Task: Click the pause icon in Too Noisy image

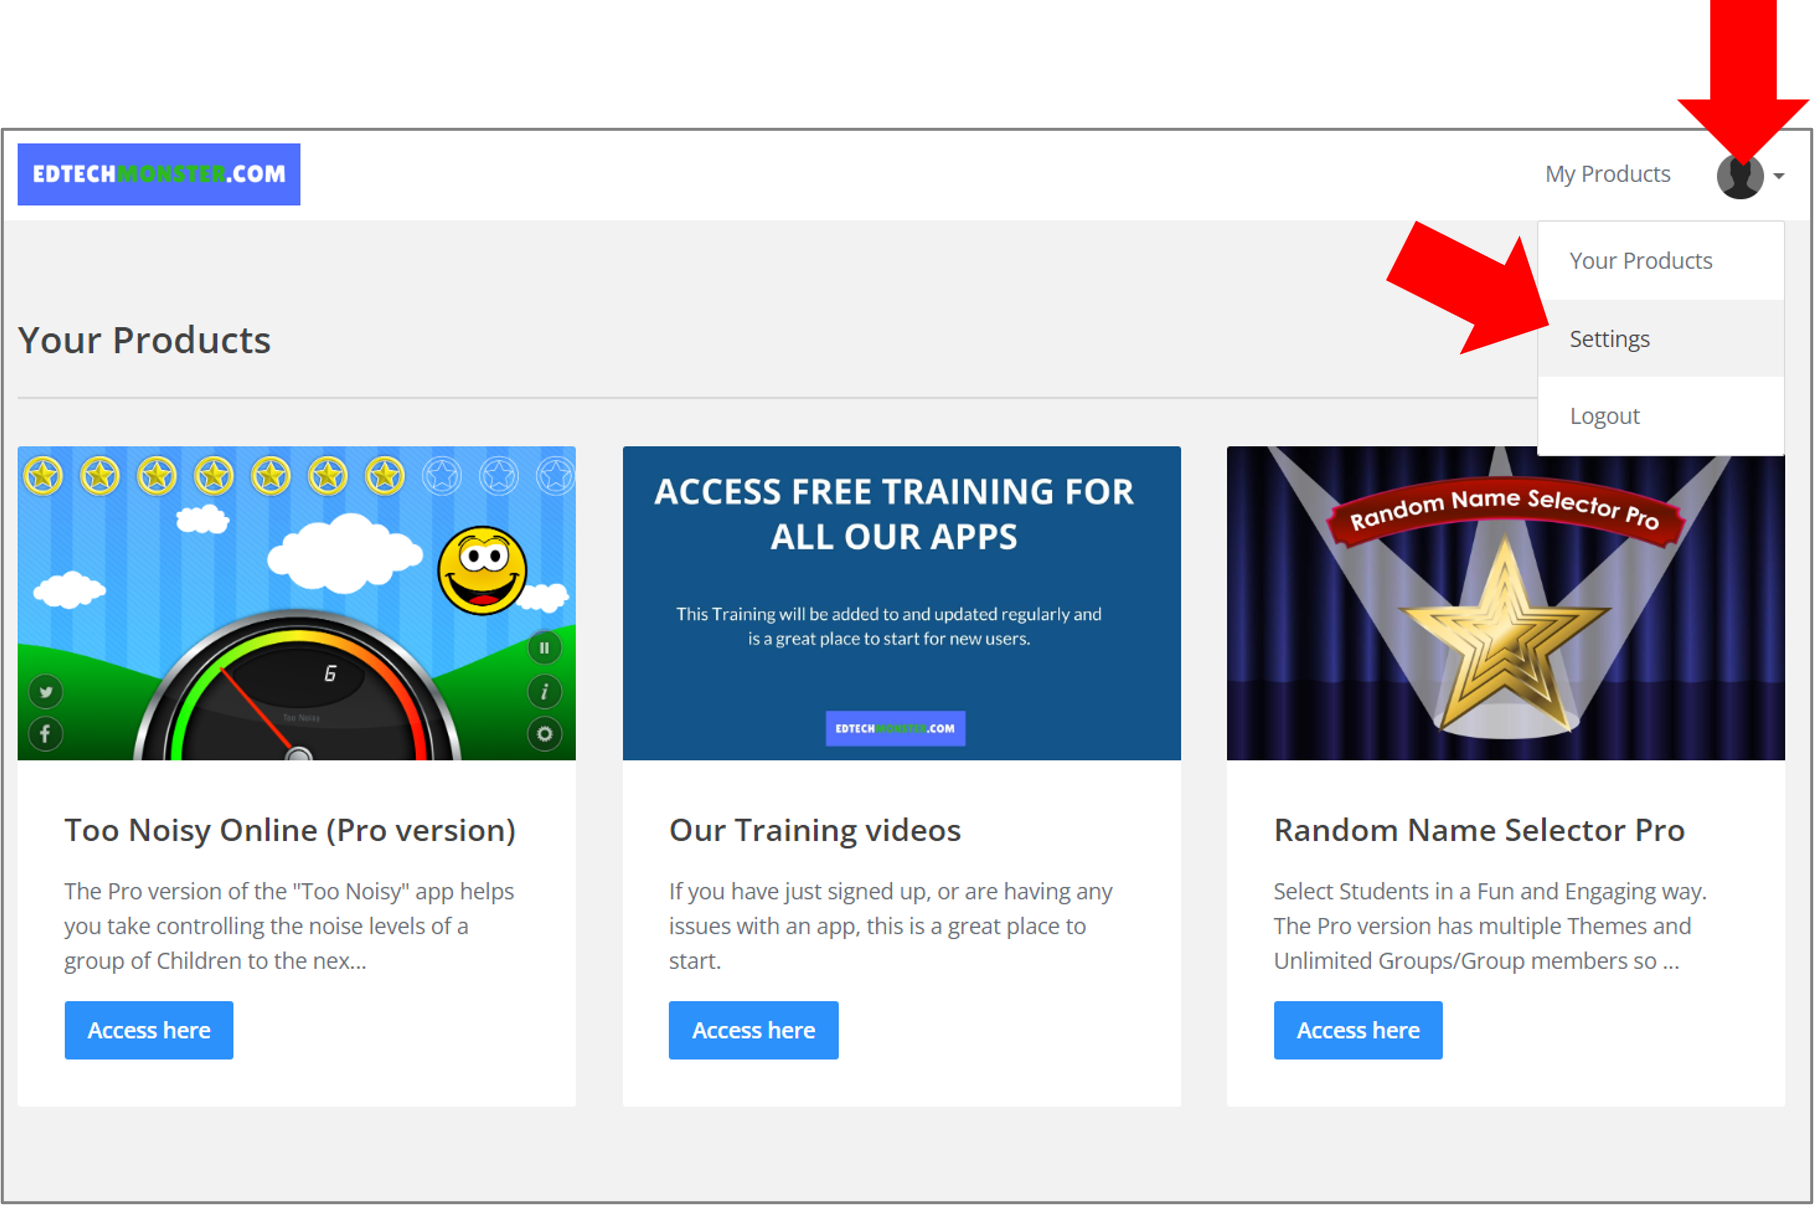Action: pos(545,648)
